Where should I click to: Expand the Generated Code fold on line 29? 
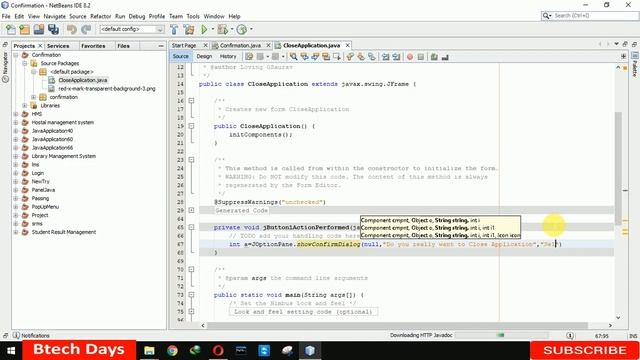pos(191,210)
